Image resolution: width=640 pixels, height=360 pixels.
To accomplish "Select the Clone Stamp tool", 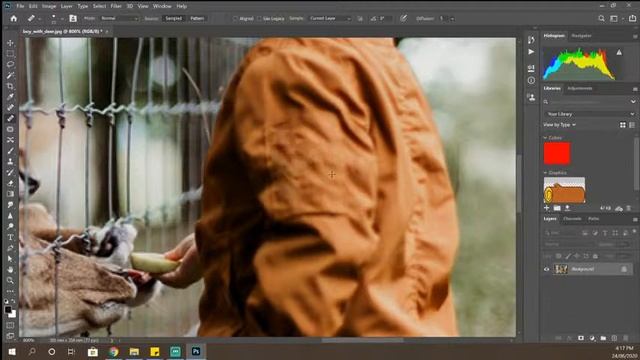I will (x=11, y=162).
